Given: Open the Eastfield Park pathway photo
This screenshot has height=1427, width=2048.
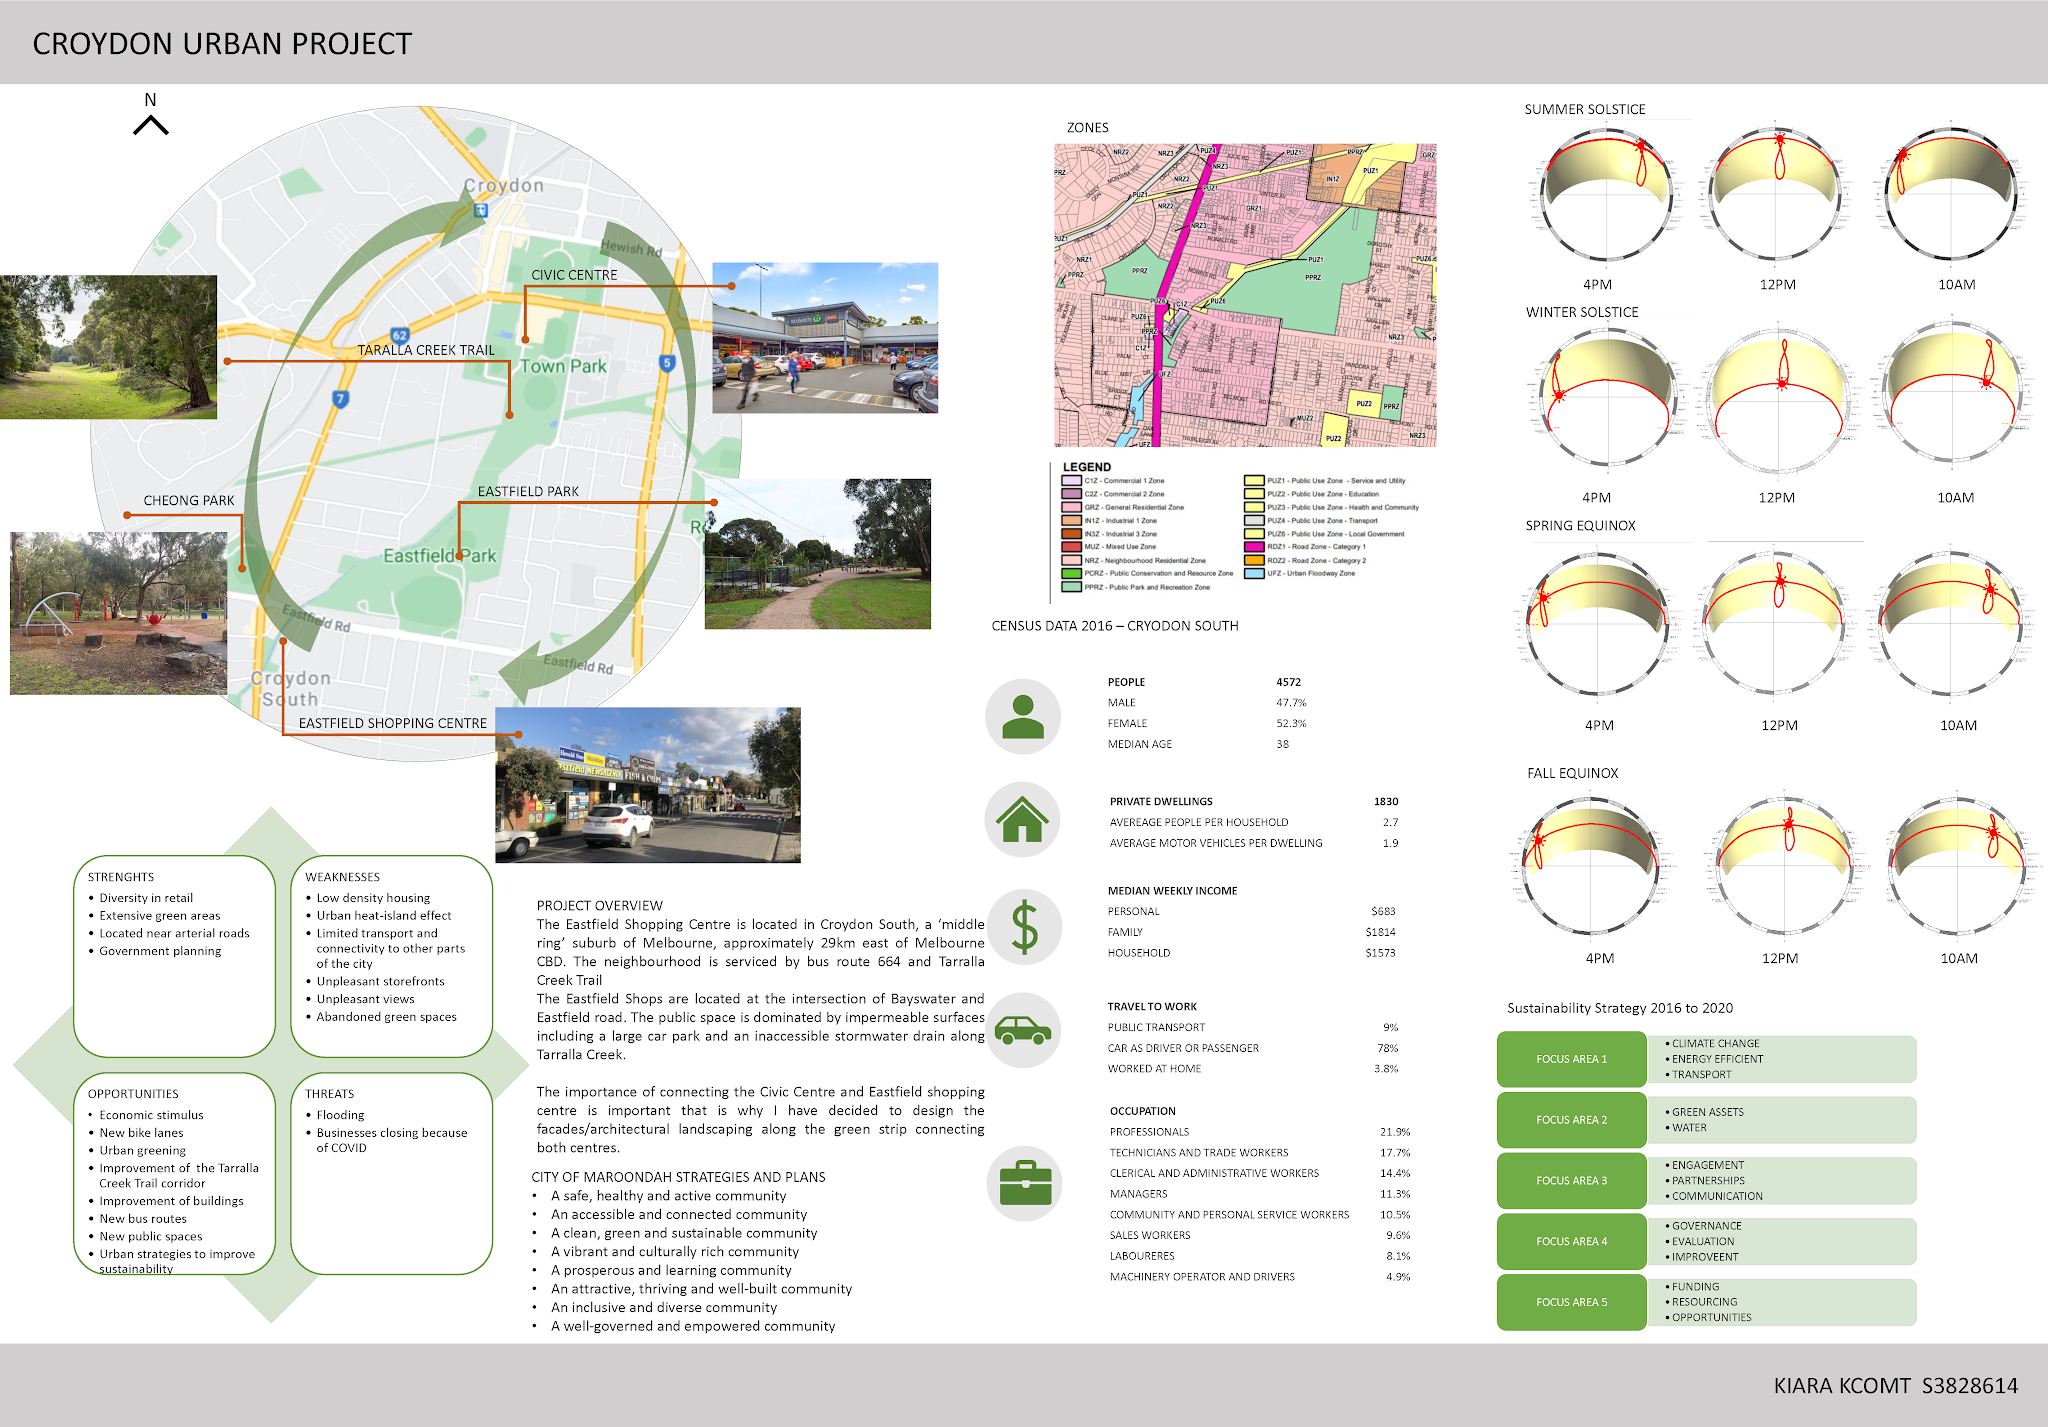Looking at the screenshot, I should click(818, 554).
